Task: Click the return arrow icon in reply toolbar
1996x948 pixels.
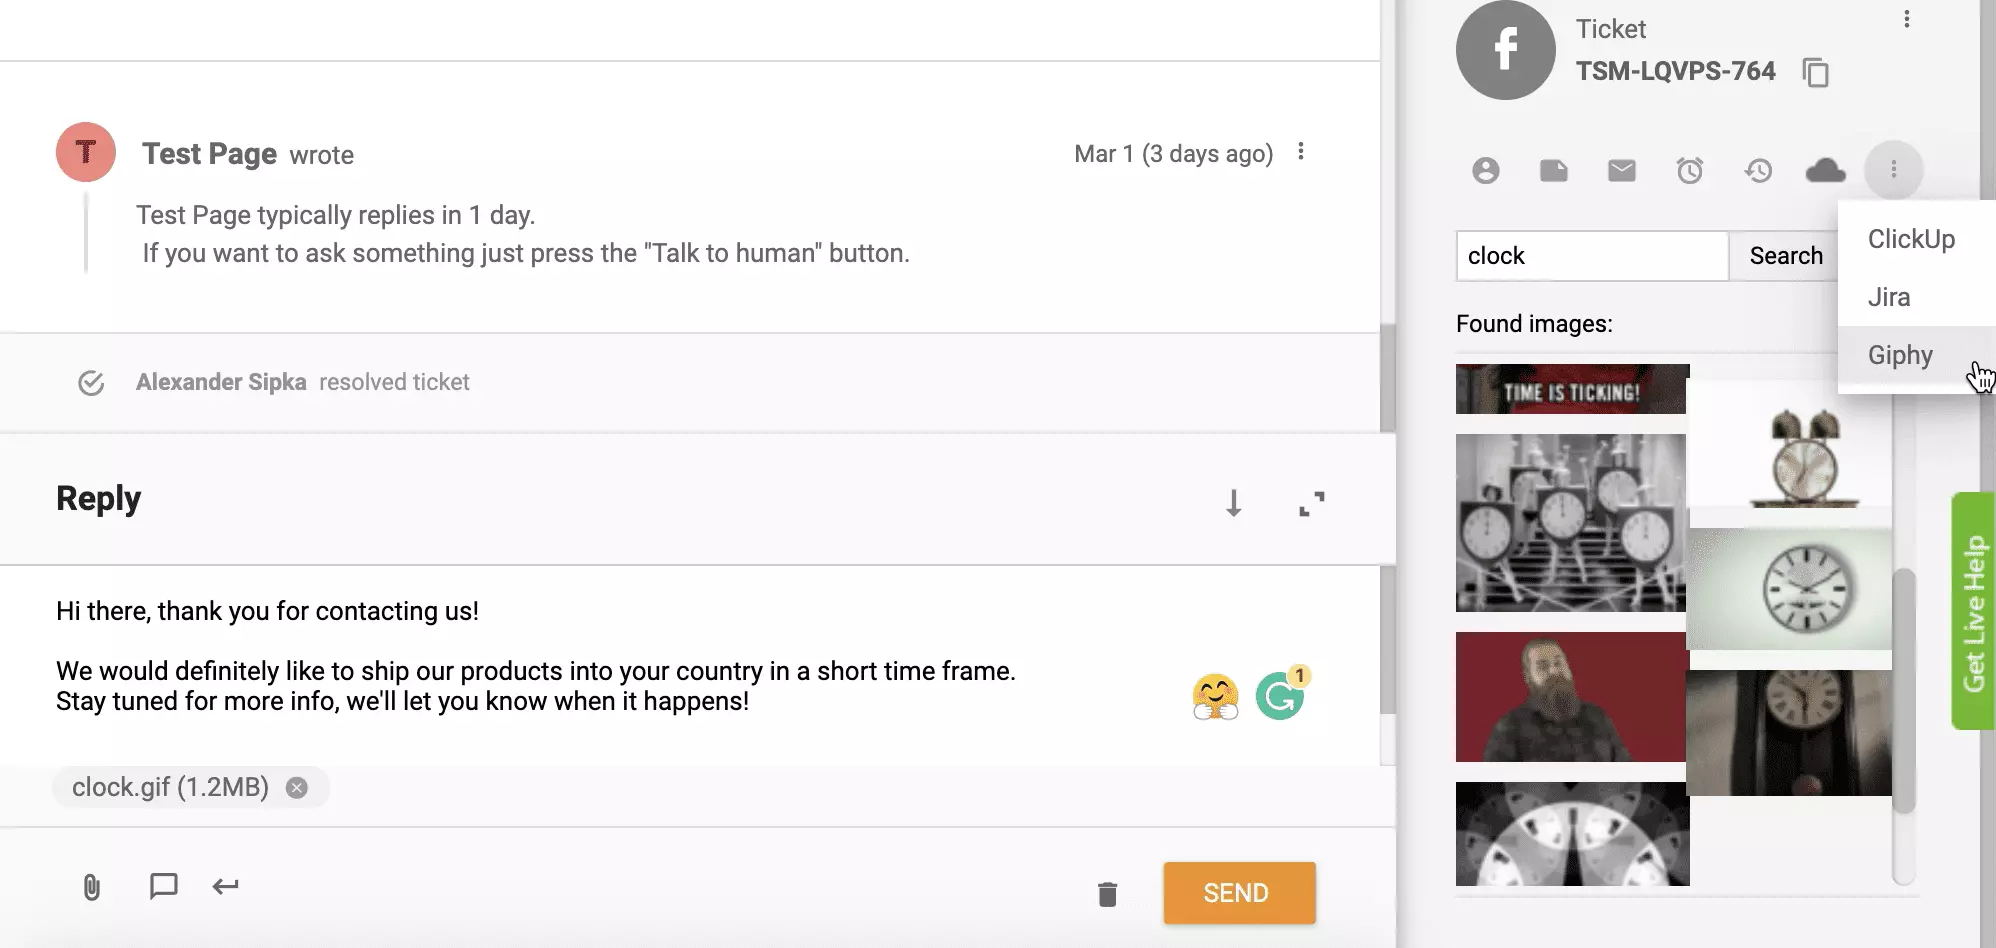Action: [x=225, y=886]
